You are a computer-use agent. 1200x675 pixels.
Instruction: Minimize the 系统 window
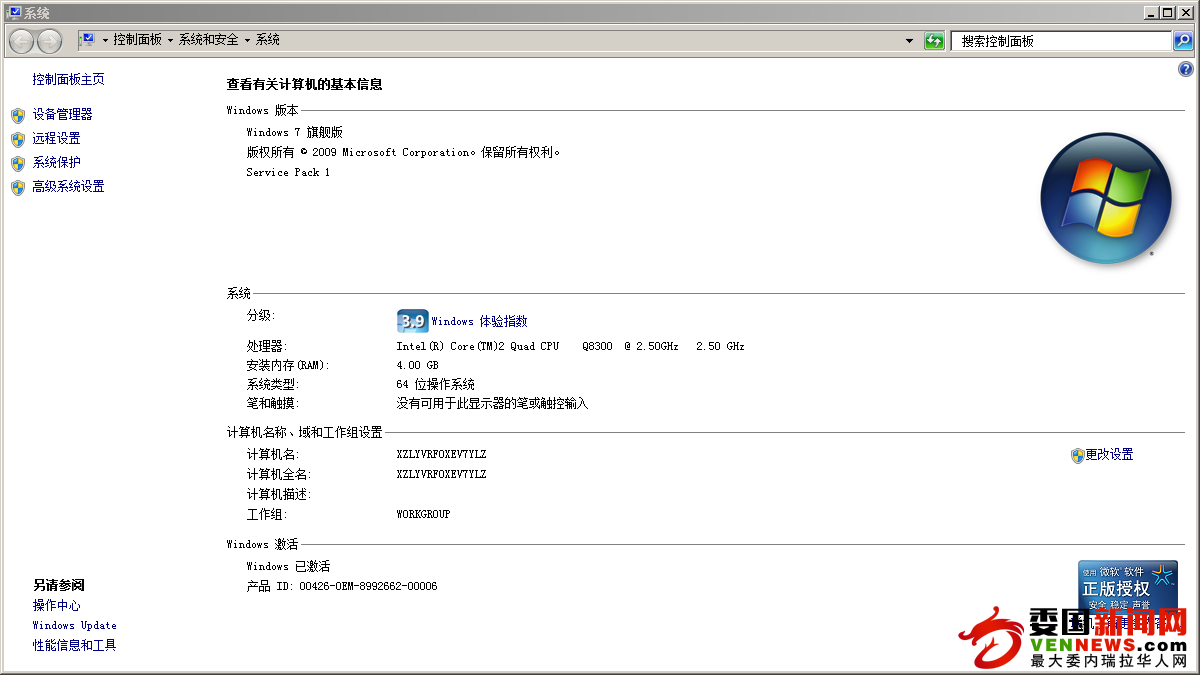1150,12
